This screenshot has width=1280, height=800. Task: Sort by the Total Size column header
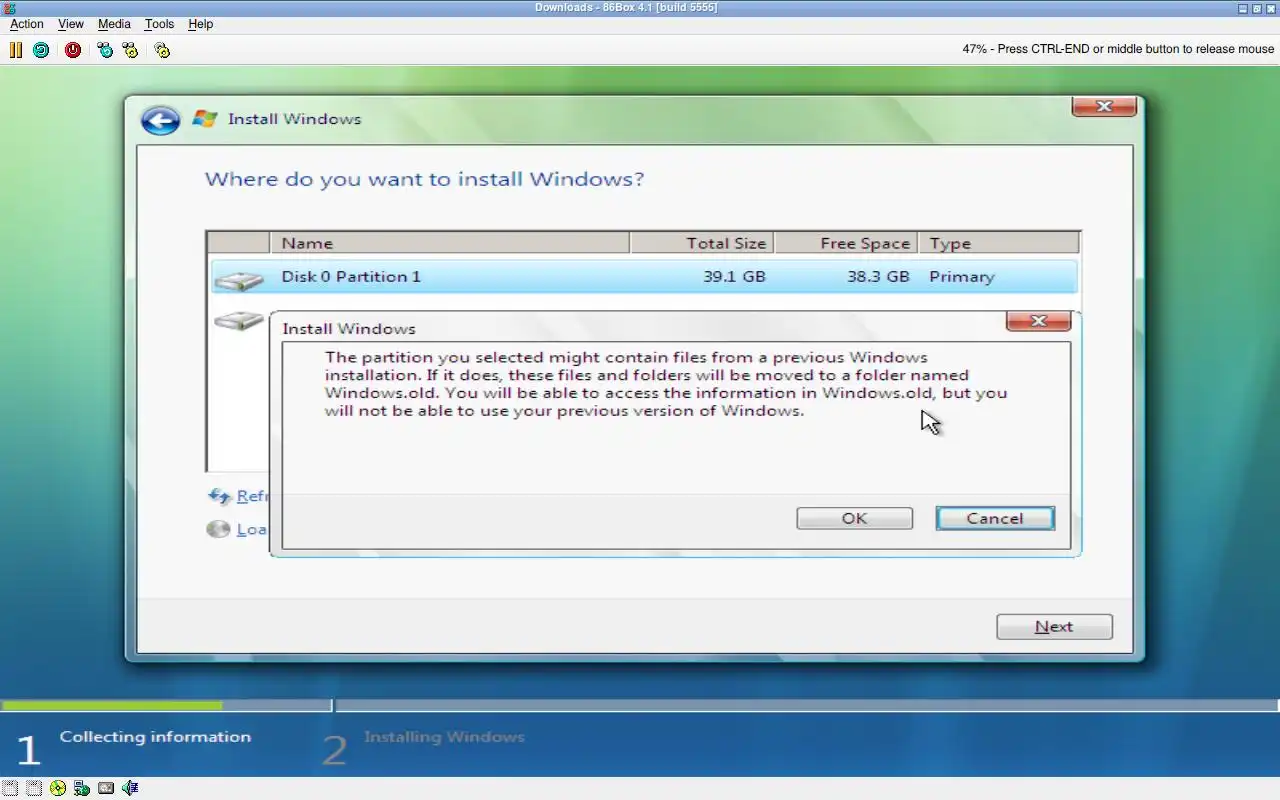(702, 243)
